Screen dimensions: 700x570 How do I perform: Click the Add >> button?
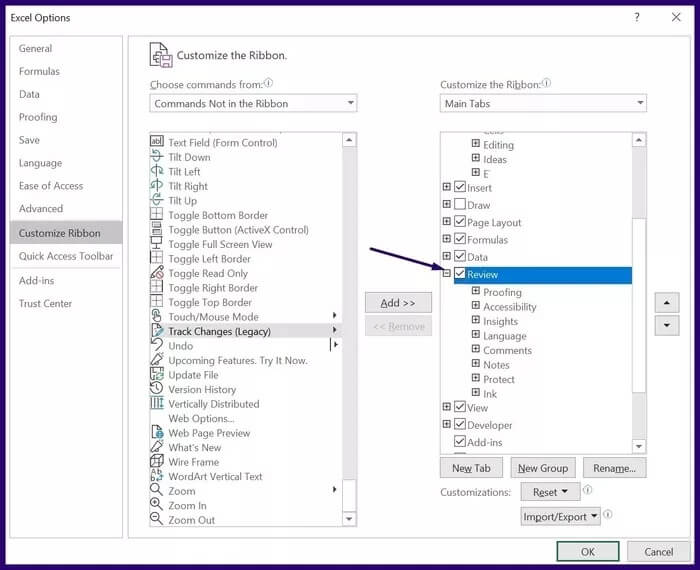[398, 303]
